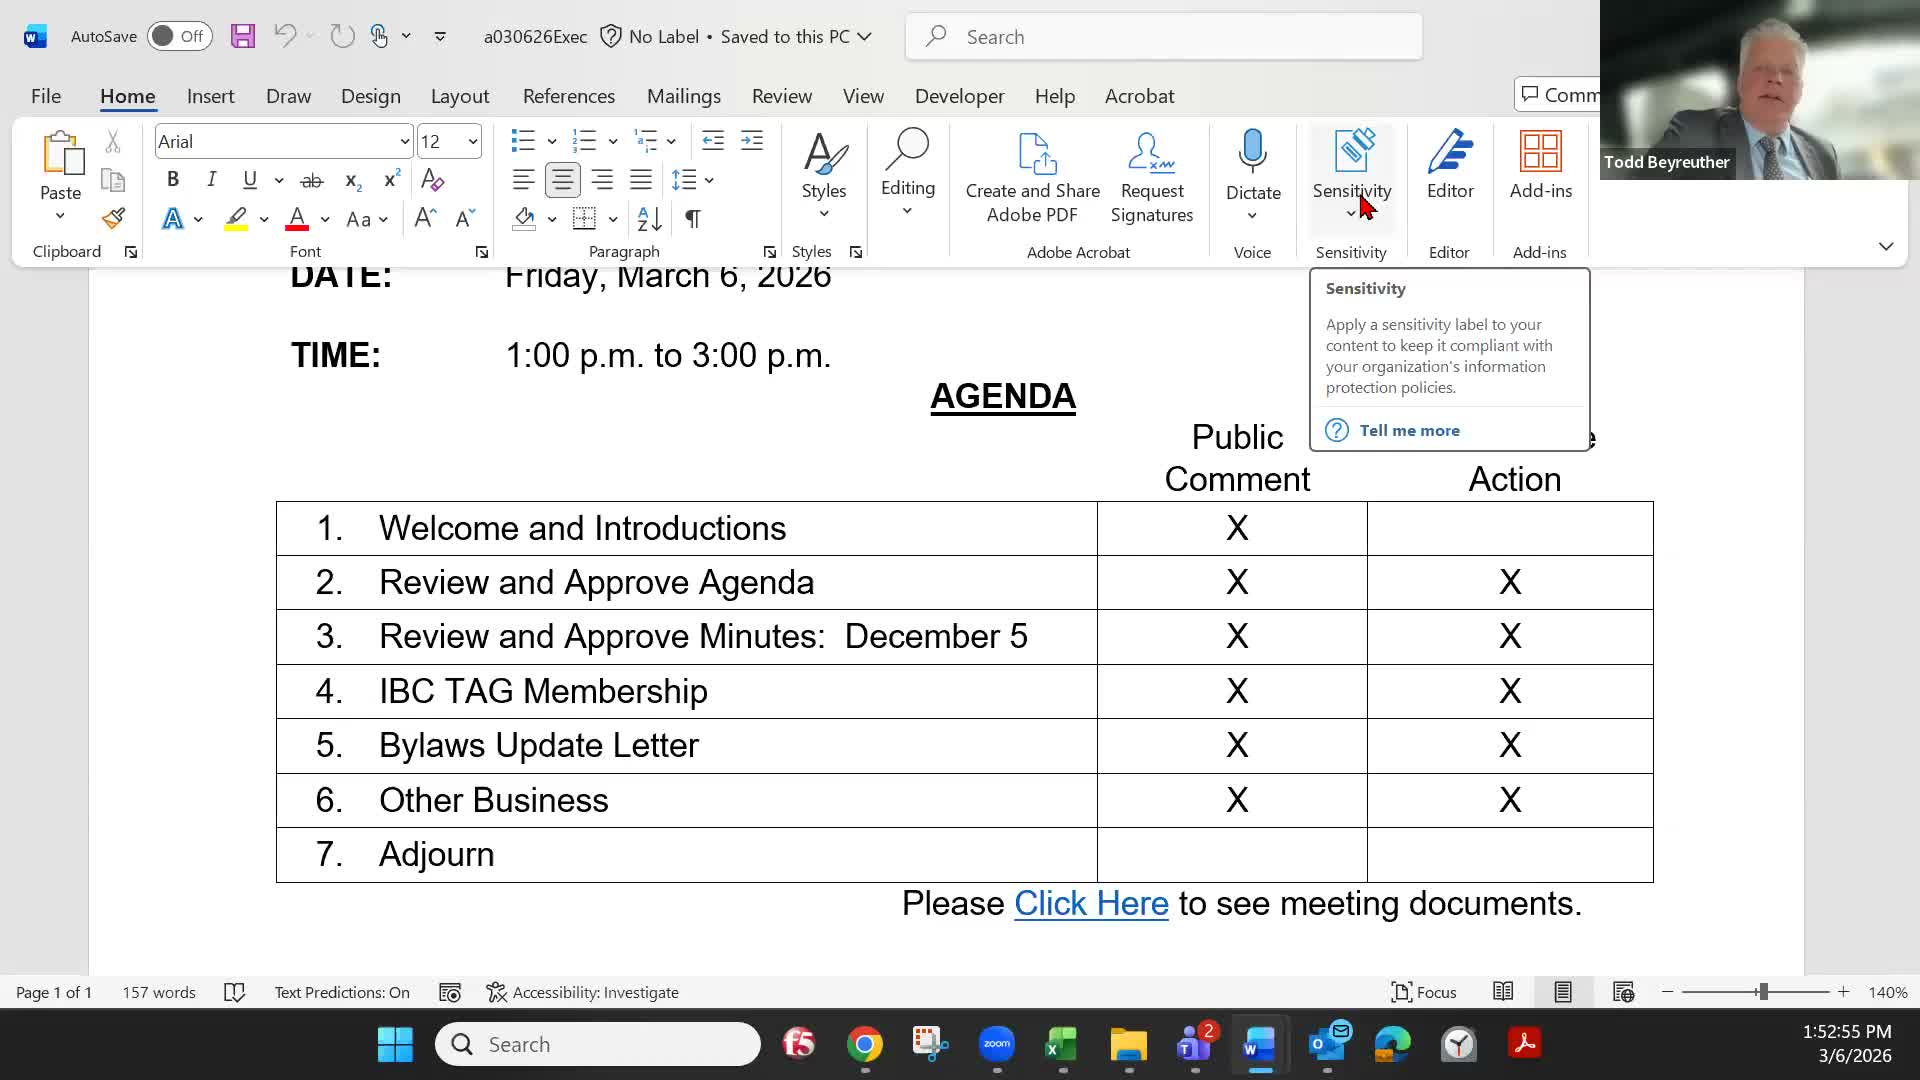Click the Show/Hide paragraph marks icon

pos(693,218)
